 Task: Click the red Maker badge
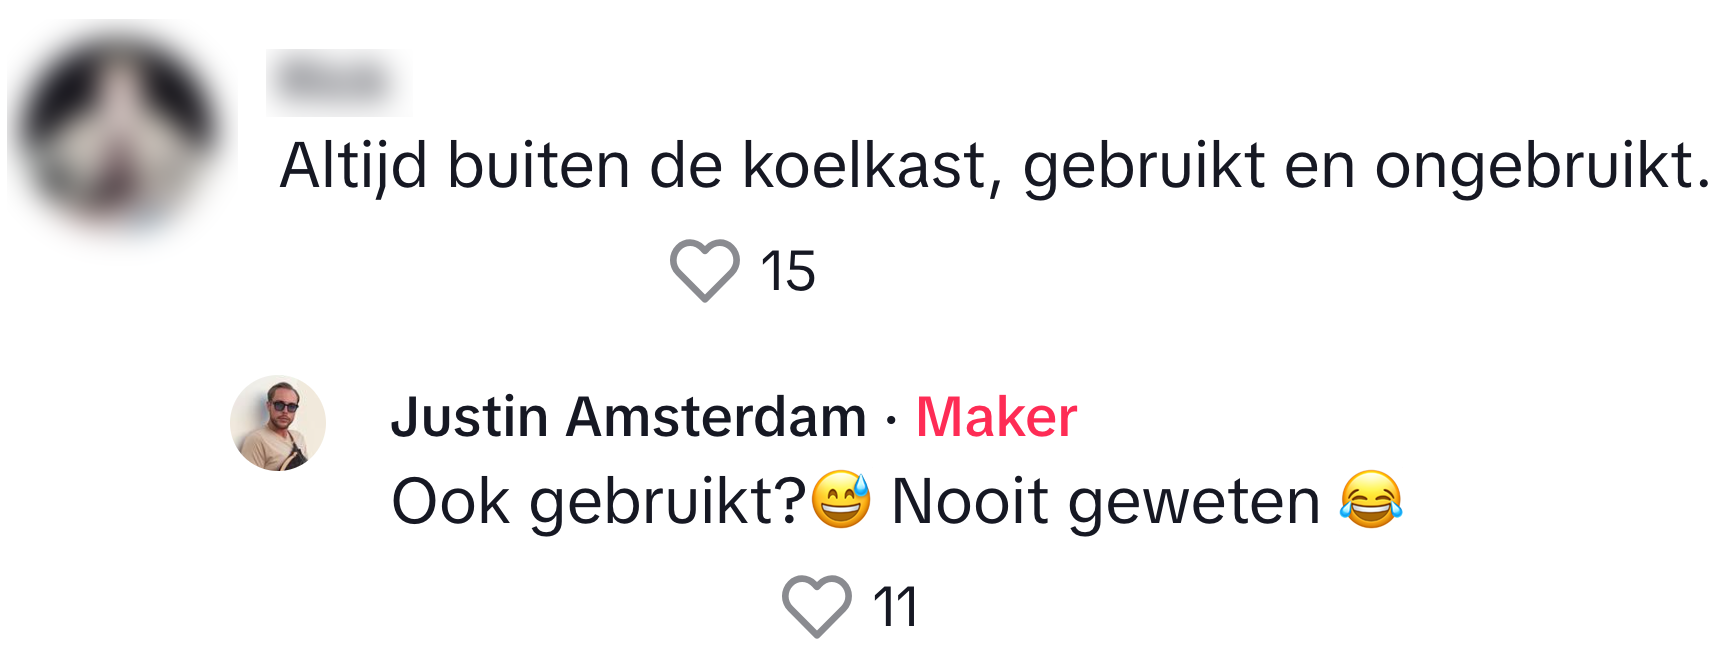click(996, 417)
